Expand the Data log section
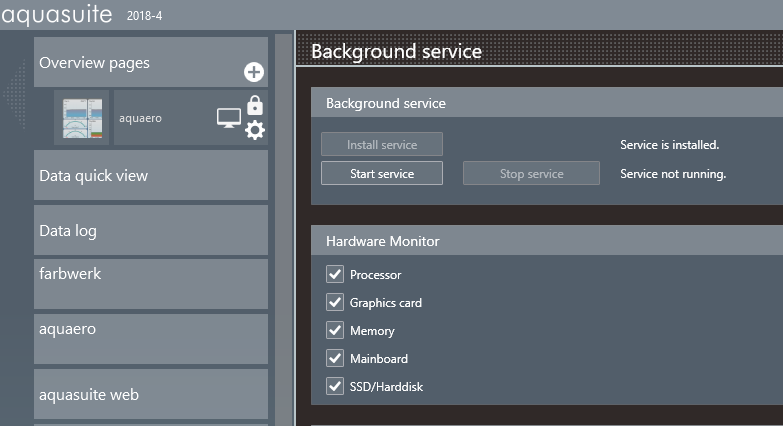Screen dimensions: 783x426 (x=150, y=231)
